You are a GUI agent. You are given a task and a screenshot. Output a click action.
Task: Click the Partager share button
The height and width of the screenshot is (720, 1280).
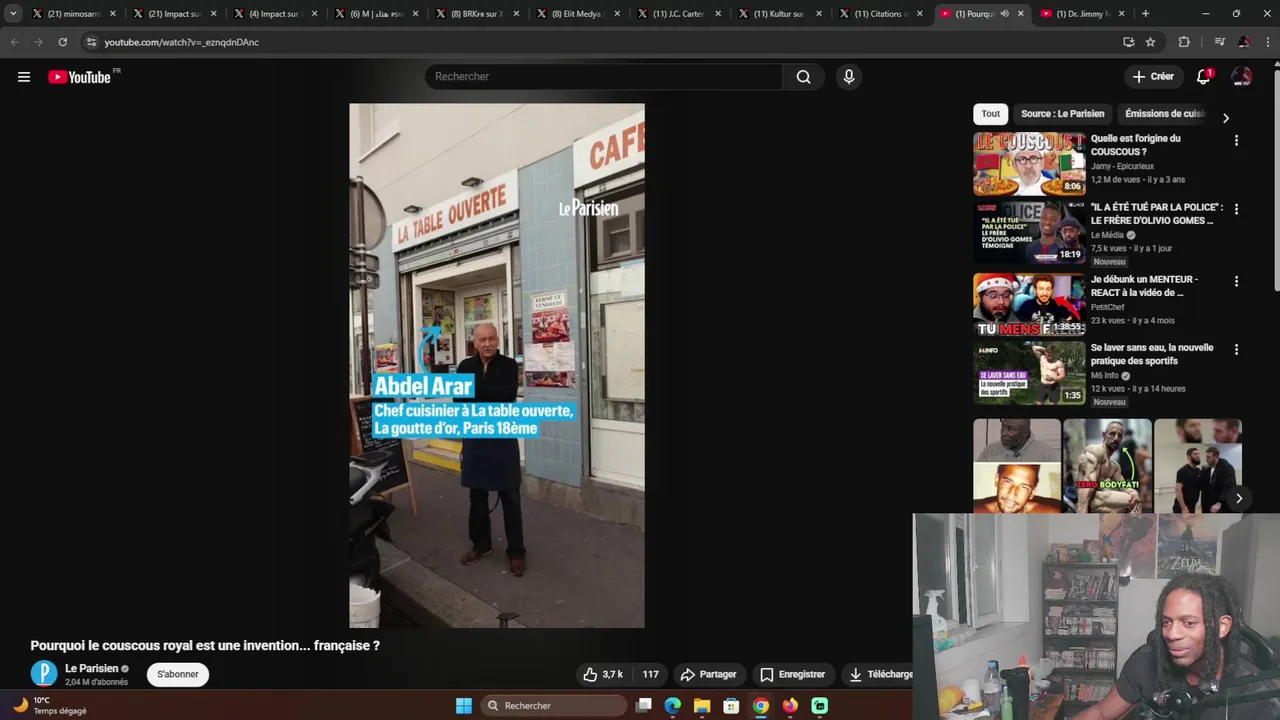coord(708,674)
